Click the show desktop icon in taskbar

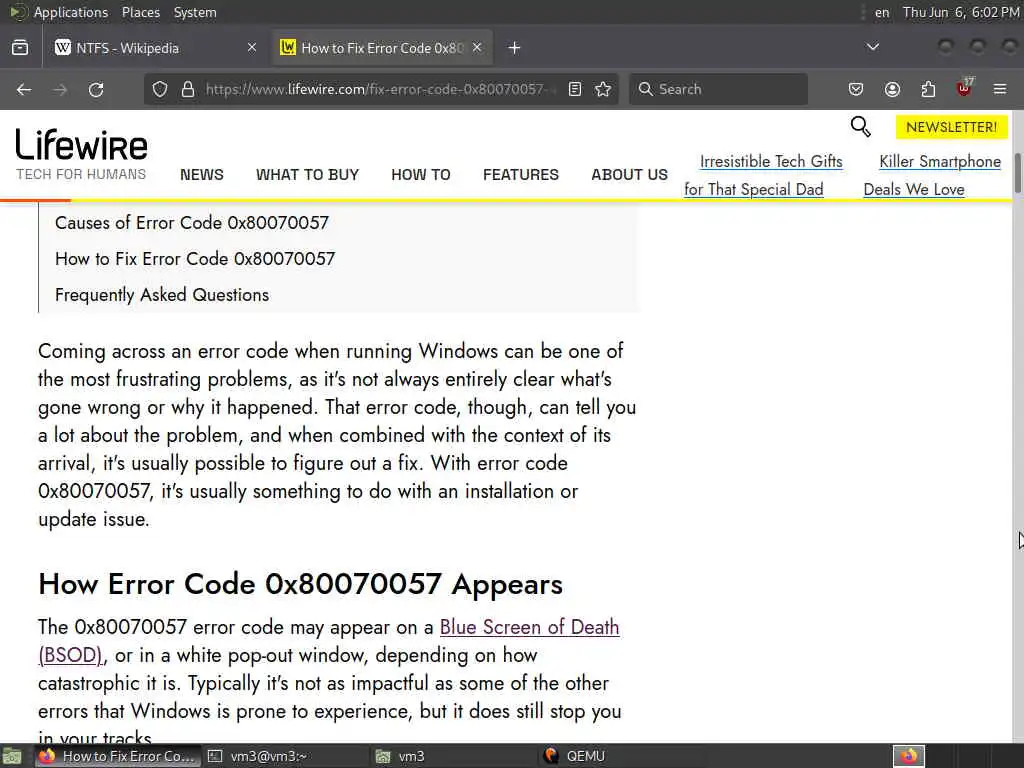(12, 756)
